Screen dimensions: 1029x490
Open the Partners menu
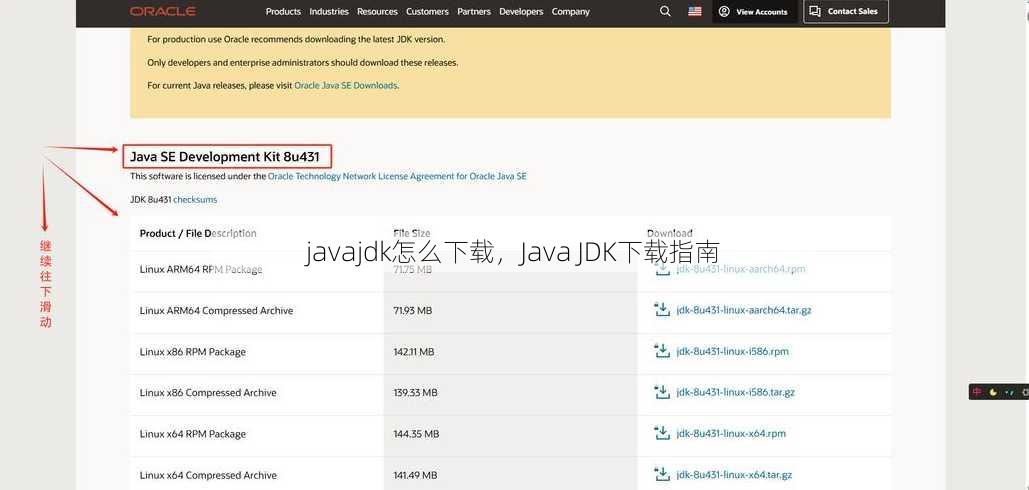click(x=474, y=12)
